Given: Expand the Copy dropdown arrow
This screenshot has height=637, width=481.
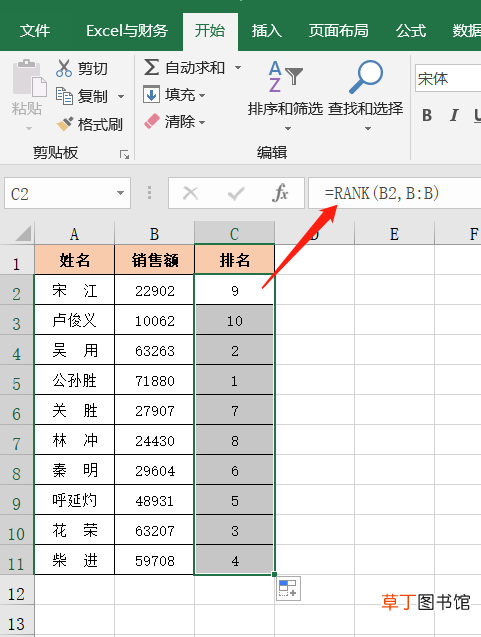Looking at the screenshot, I should click(121, 97).
